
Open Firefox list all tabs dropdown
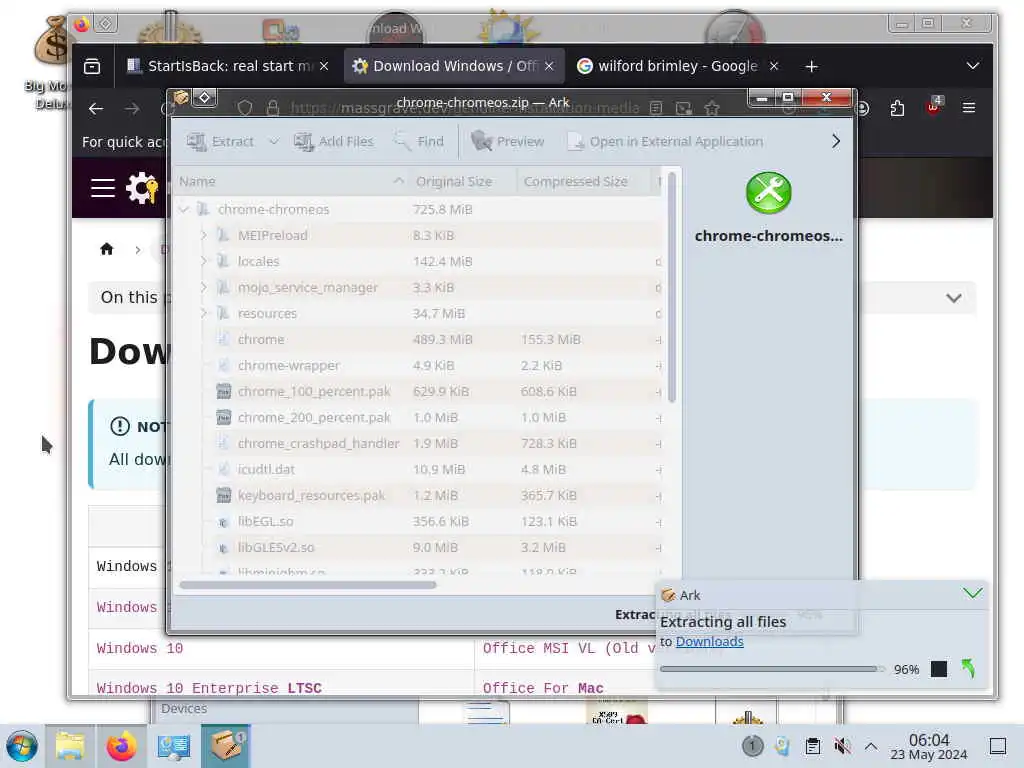pyautogui.click(x=972, y=66)
